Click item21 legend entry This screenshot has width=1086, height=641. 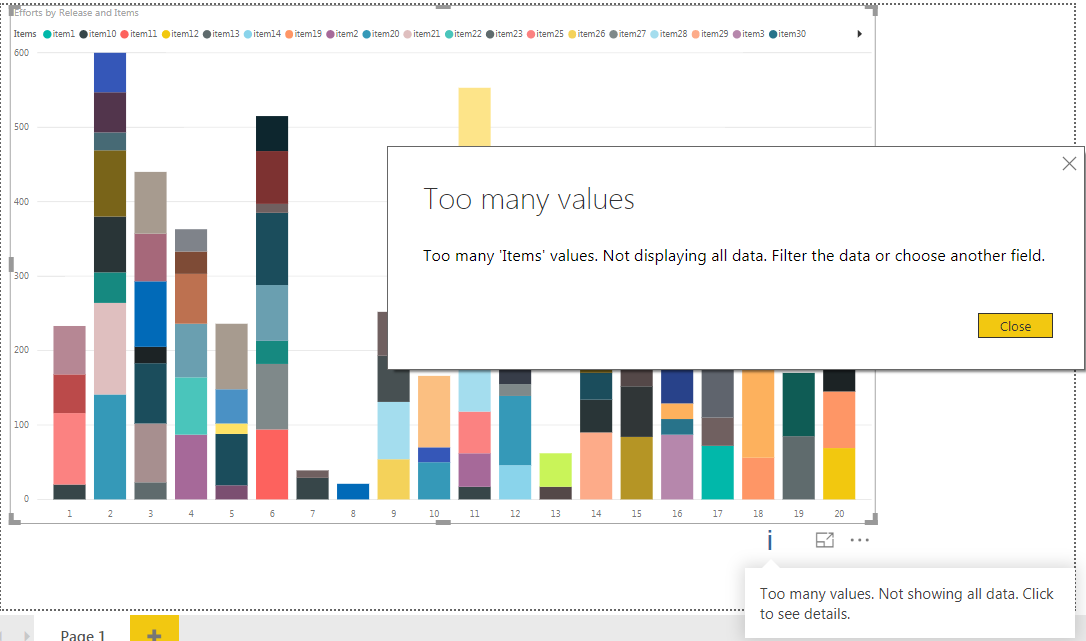pos(422,34)
